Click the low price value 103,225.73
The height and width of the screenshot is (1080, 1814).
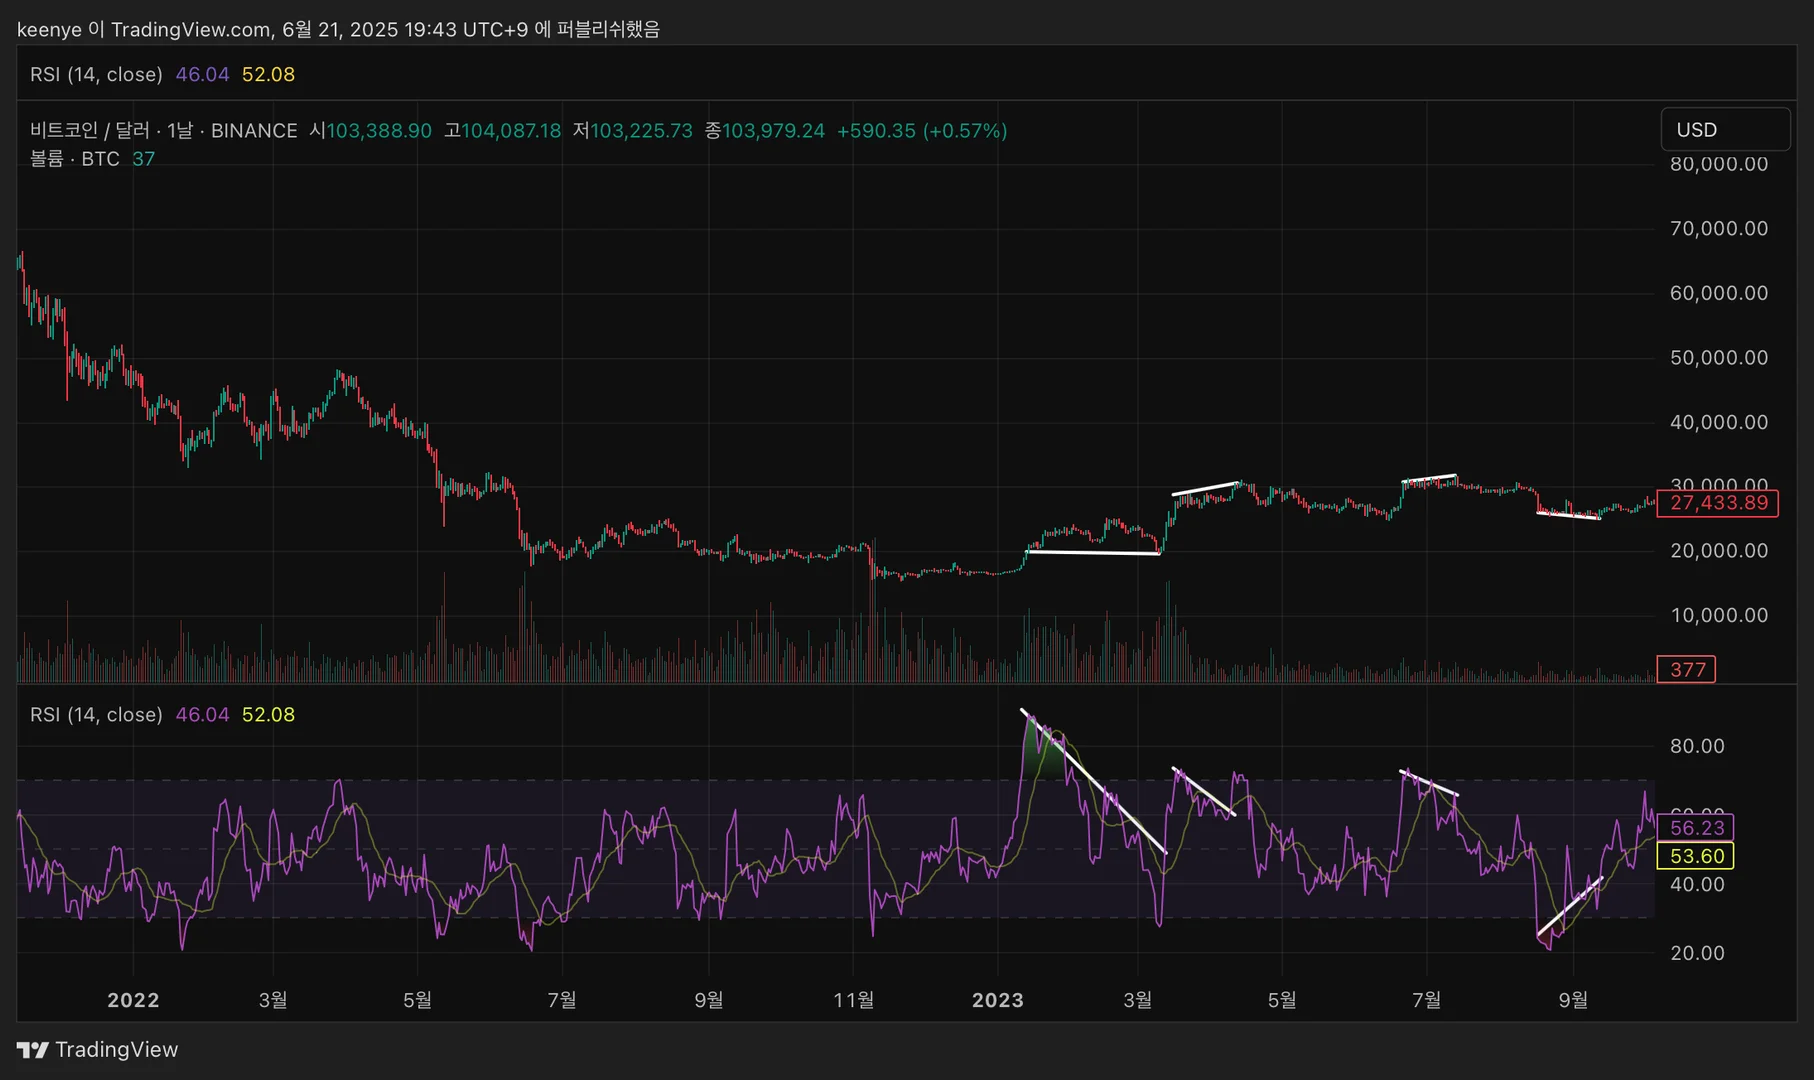[x=641, y=131]
